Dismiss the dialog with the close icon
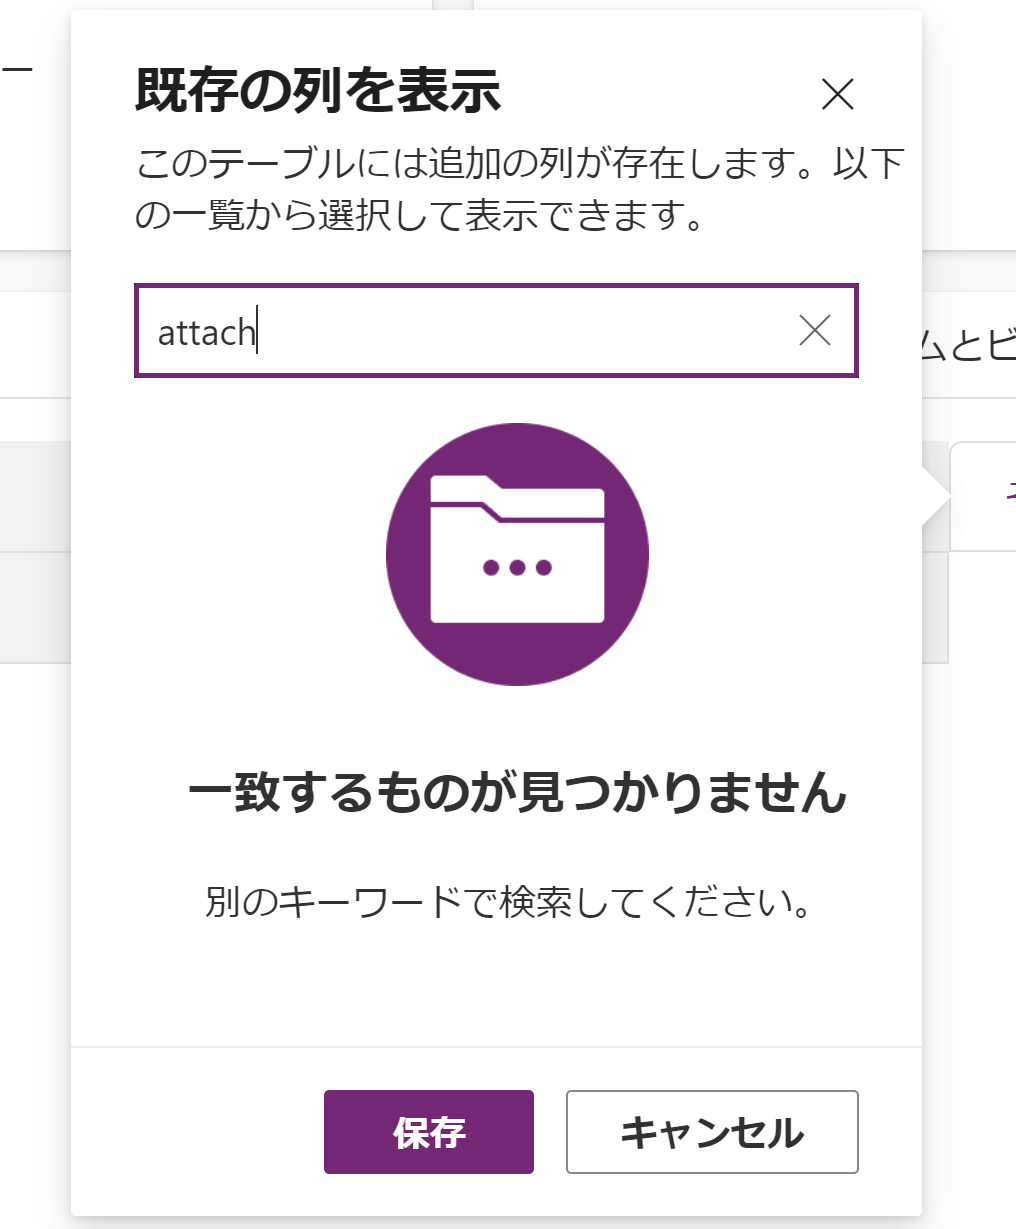Viewport: 1016px width, 1229px height. 839,95
